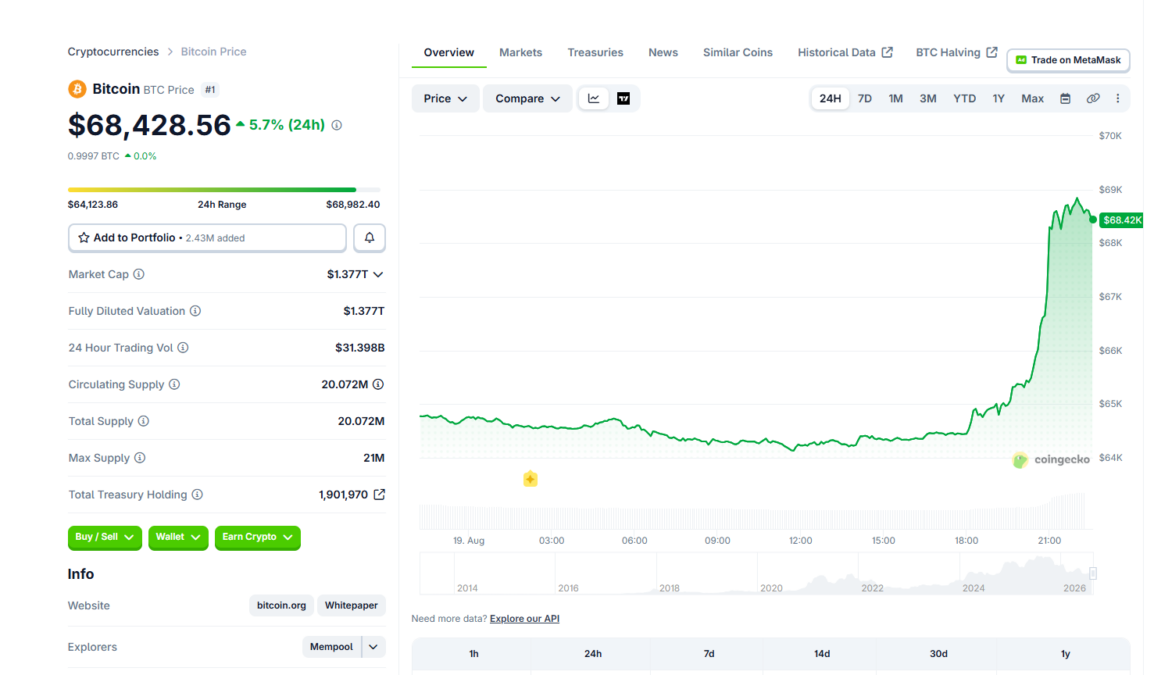Select the Max chart range
The width and height of the screenshot is (1154, 675).
coord(1033,99)
